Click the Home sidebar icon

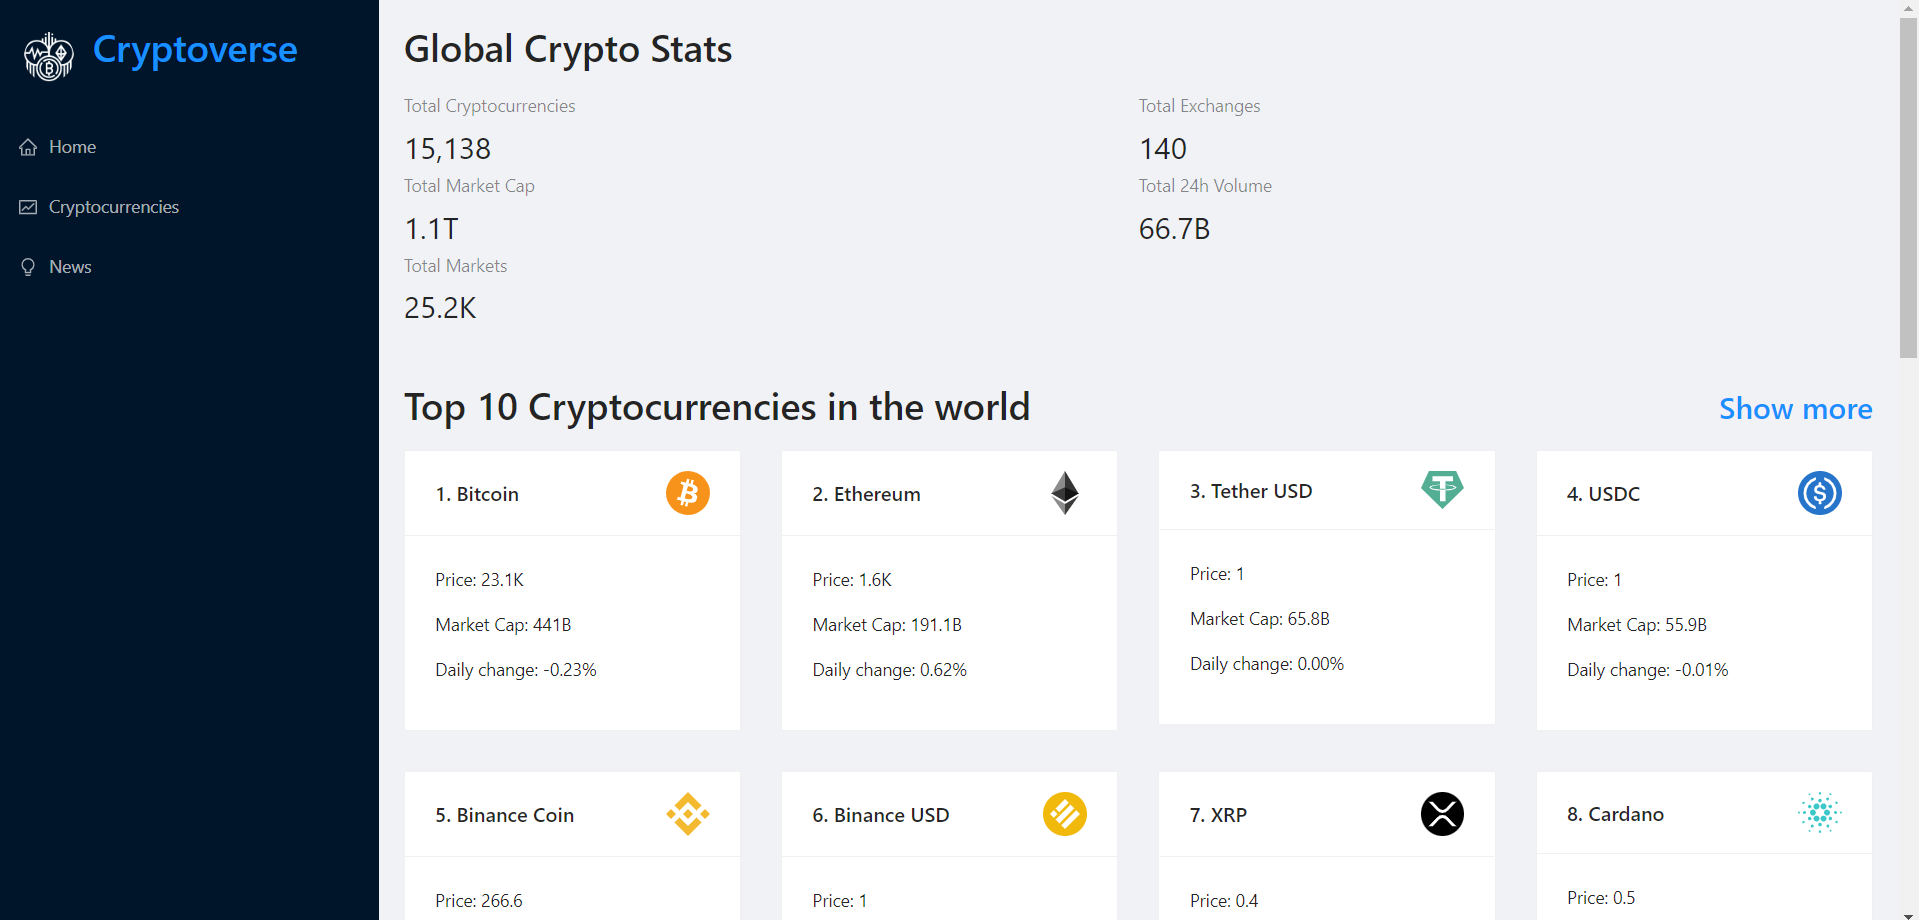[x=27, y=146]
